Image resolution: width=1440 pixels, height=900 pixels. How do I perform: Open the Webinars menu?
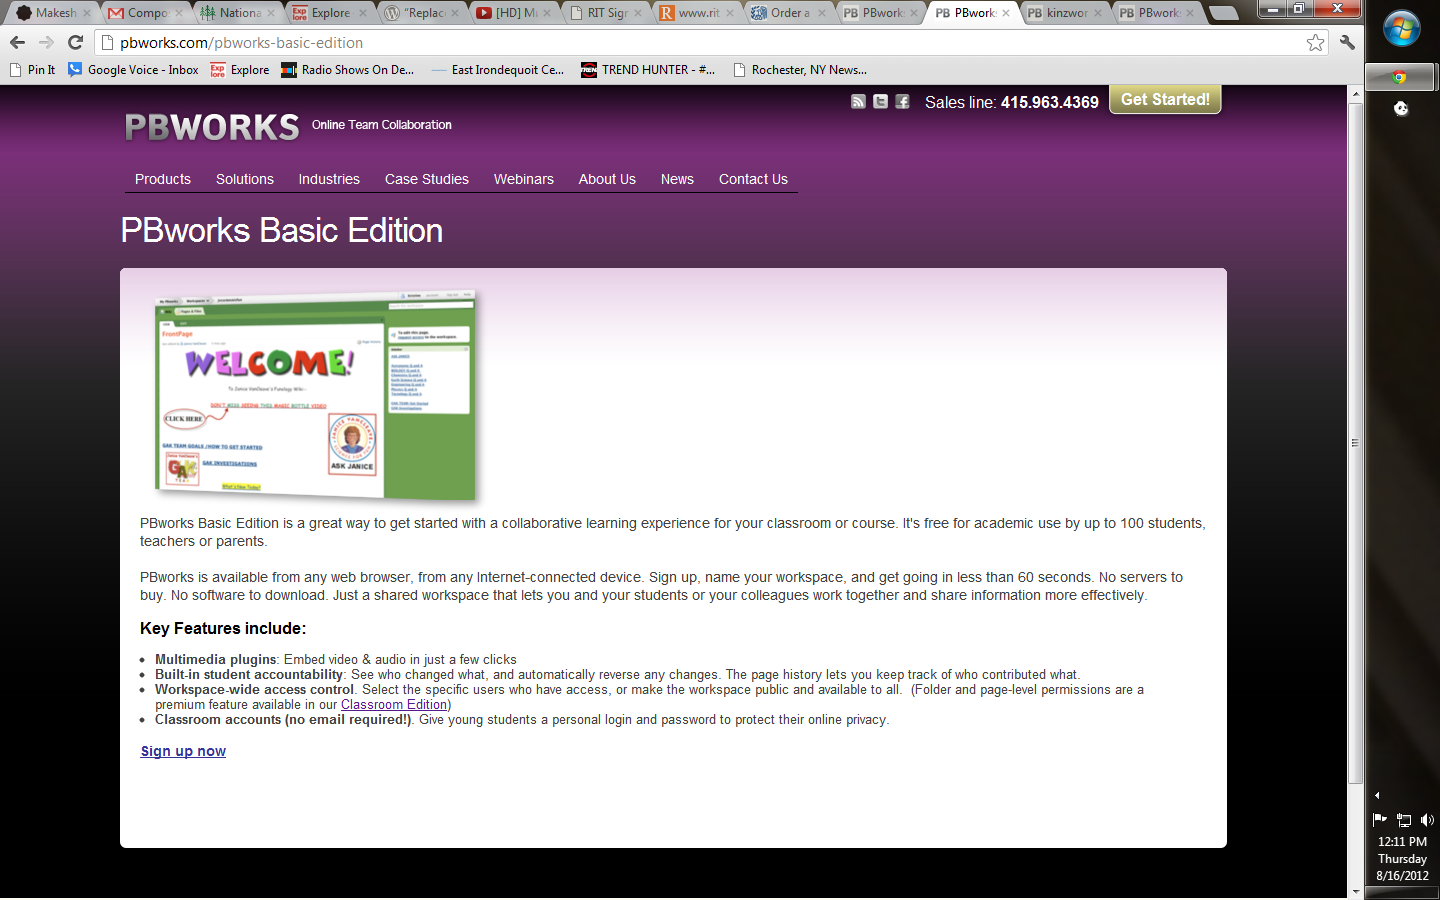tap(524, 179)
